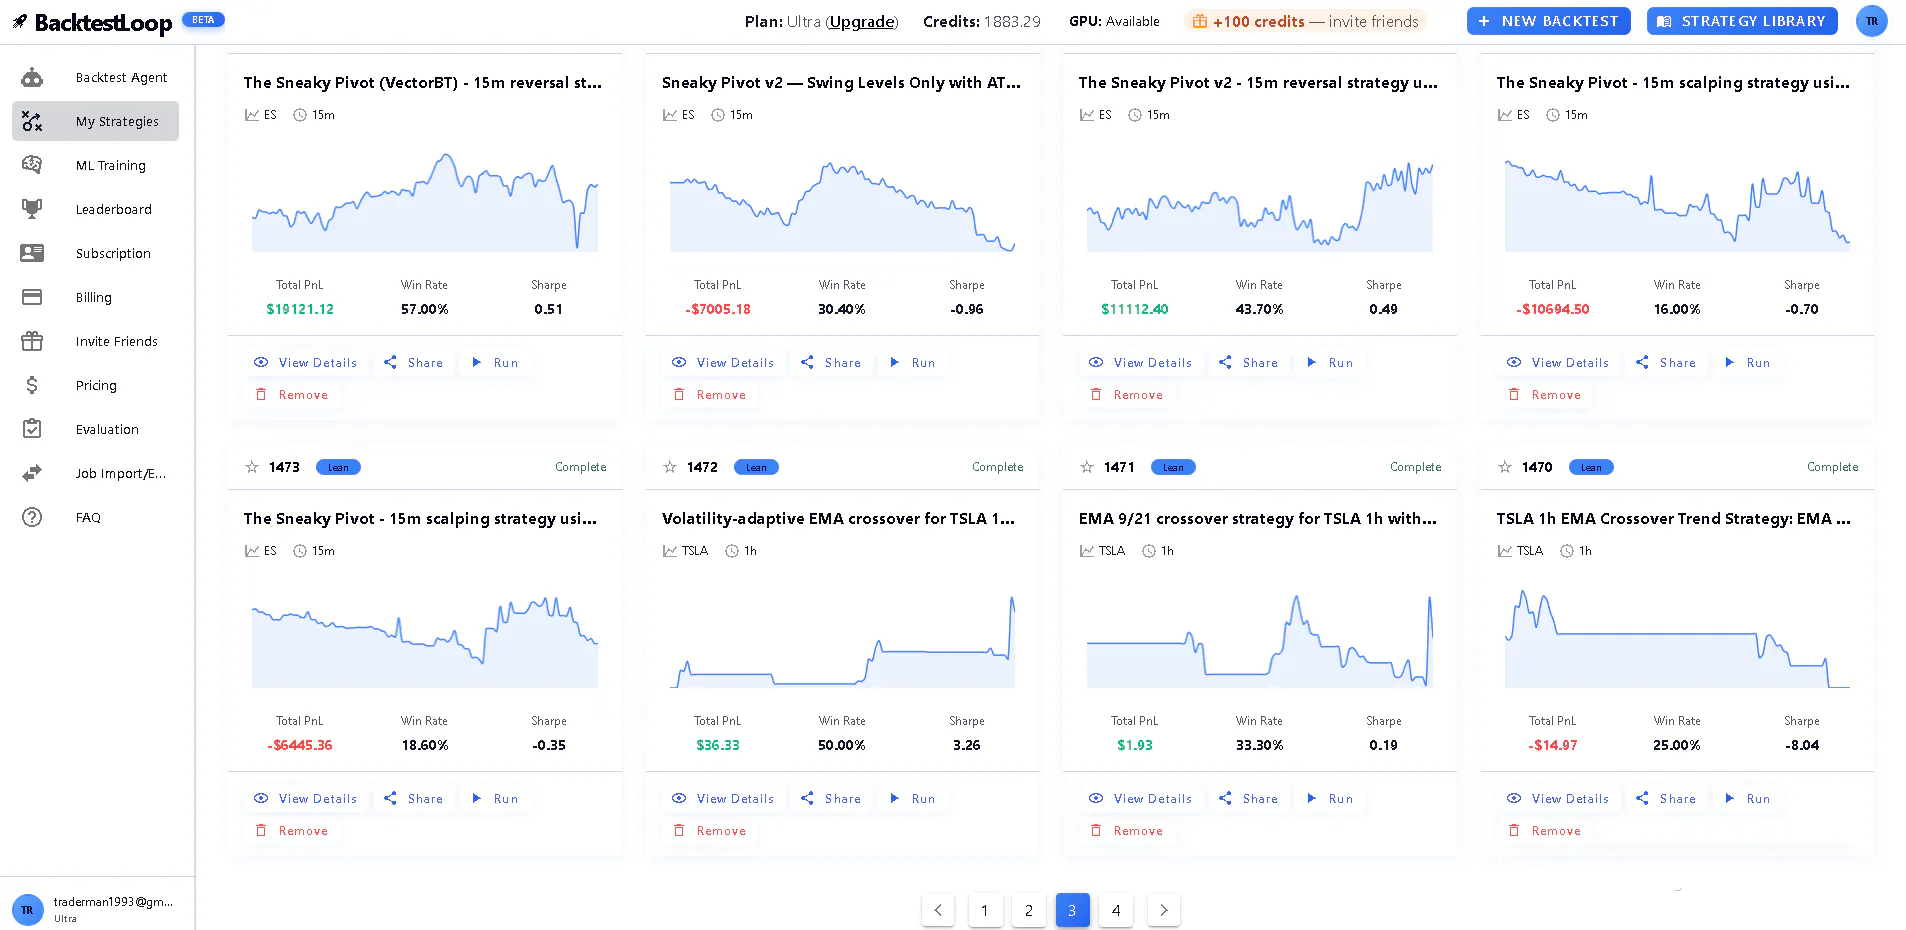Open page 2 of strategies
Viewport: 1906px width, 930px height.
pyautogui.click(x=1029, y=910)
